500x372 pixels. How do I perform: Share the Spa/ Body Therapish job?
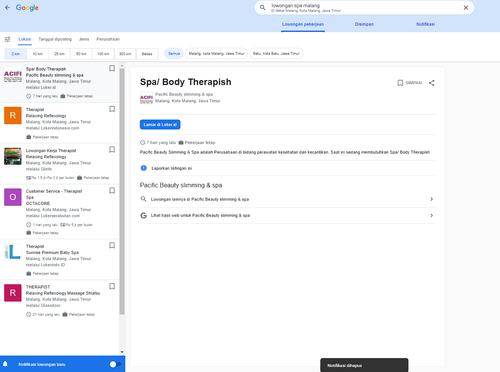[x=432, y=83]
